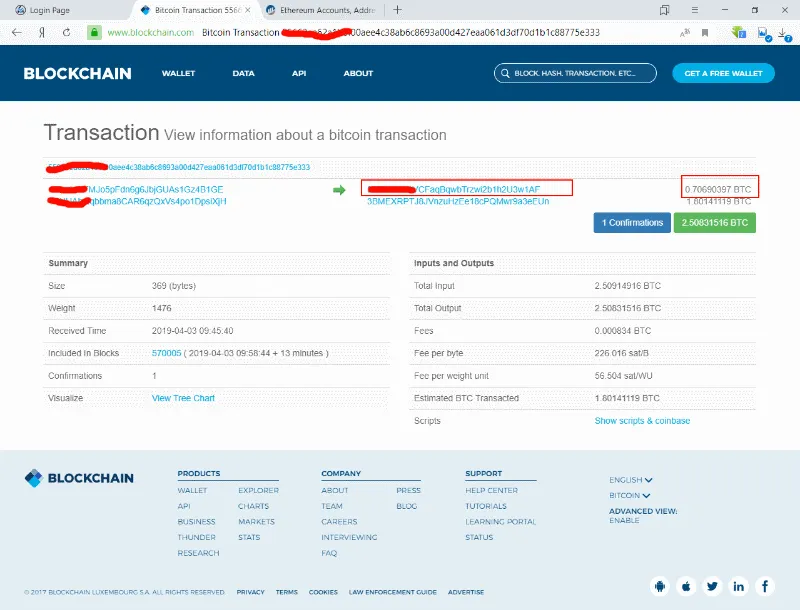Open the browser downloads icon
The height and width of the screenshot is (610, 800).
pyautogui.click(x=785, y=35)
